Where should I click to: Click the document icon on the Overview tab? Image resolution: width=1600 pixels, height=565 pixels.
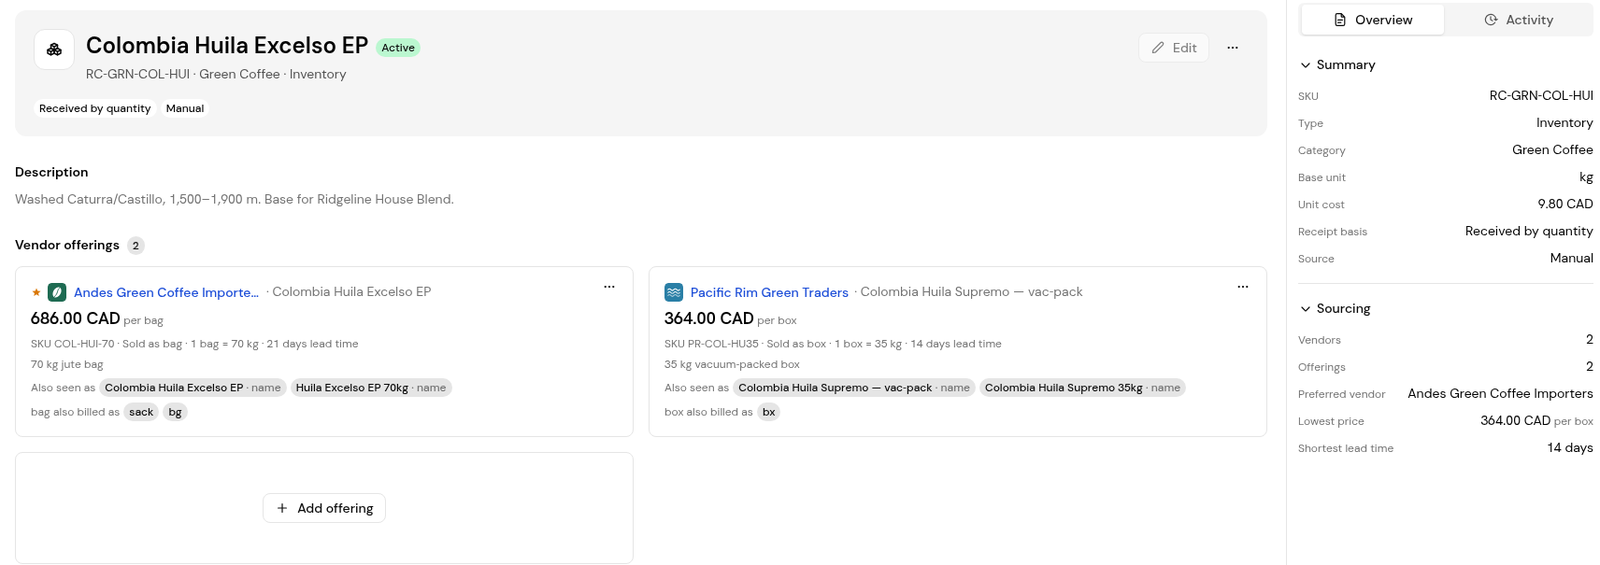click(x=1340, y=20)
